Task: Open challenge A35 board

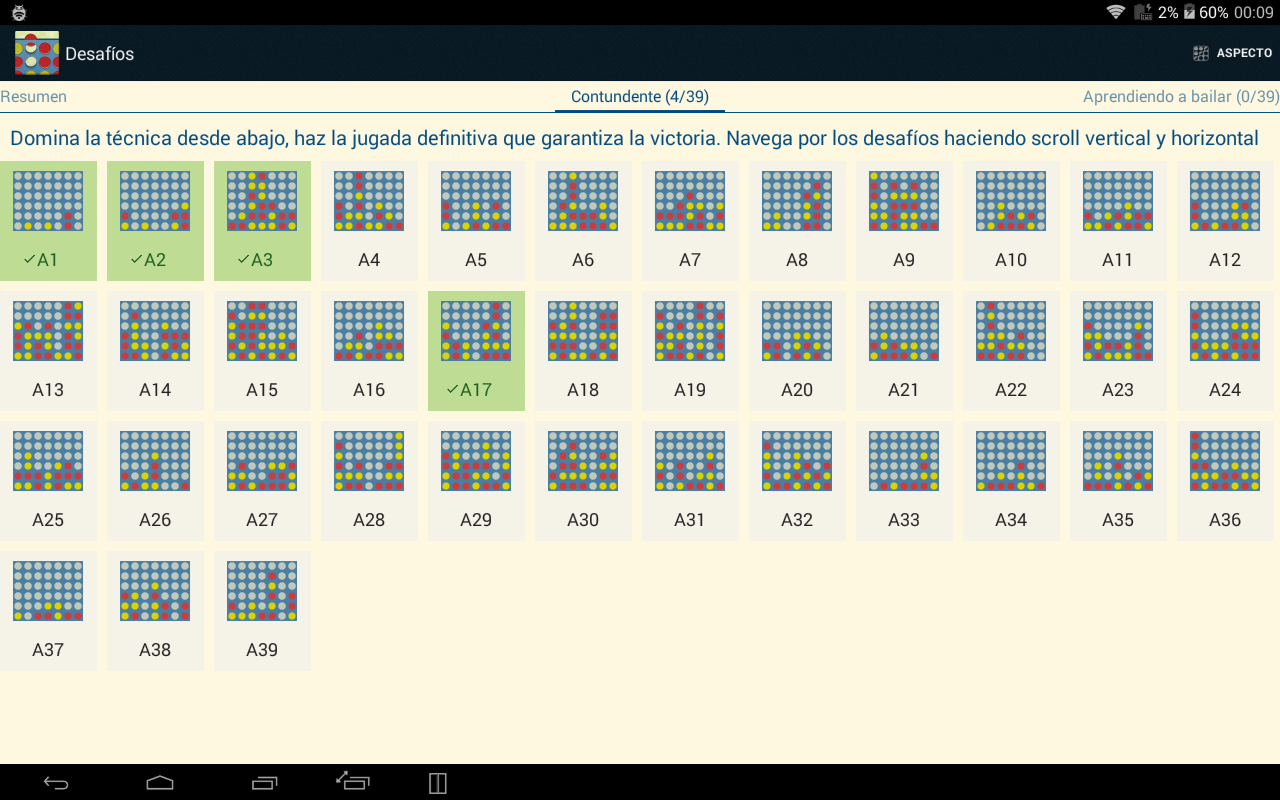Action: pos(1118,481)
